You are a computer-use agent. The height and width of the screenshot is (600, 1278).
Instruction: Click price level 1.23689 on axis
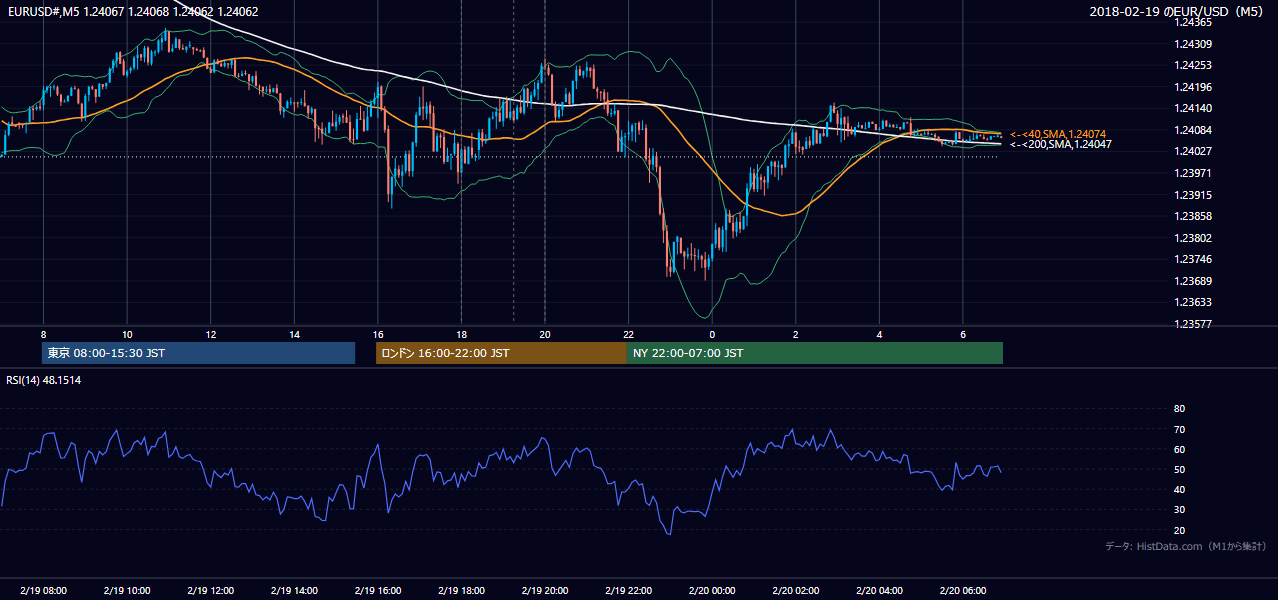pyautogui.click(x=1192, y=281)
